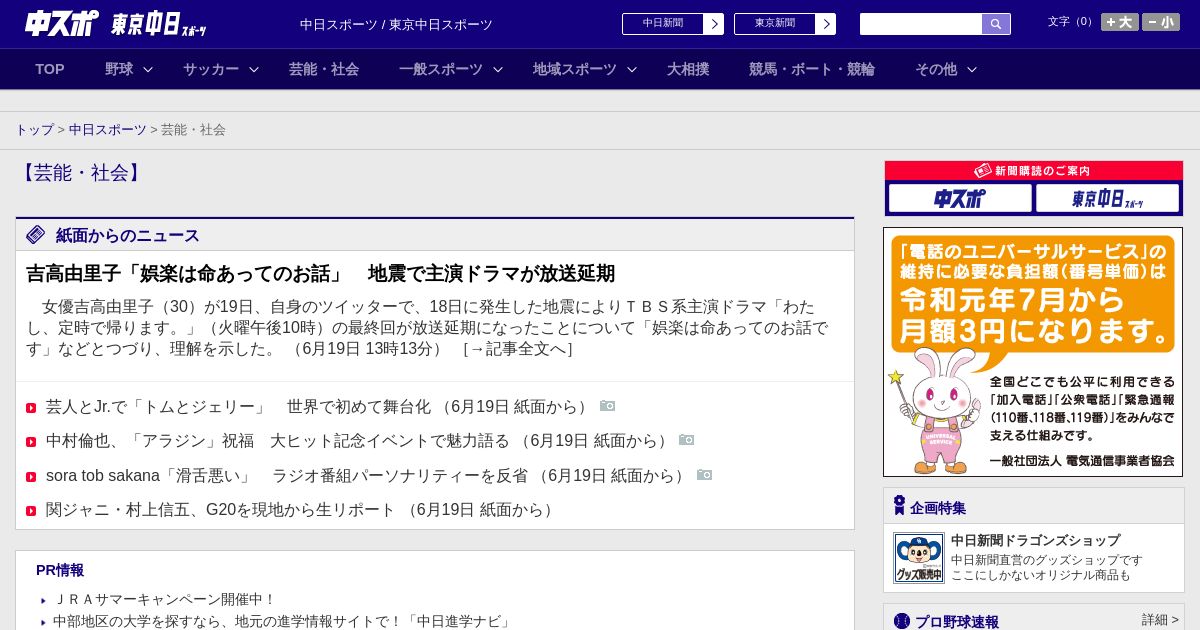Open the 吉高由里子 headline article
This screenshot has height=630, width=1200.
click(x=320, y=273)
